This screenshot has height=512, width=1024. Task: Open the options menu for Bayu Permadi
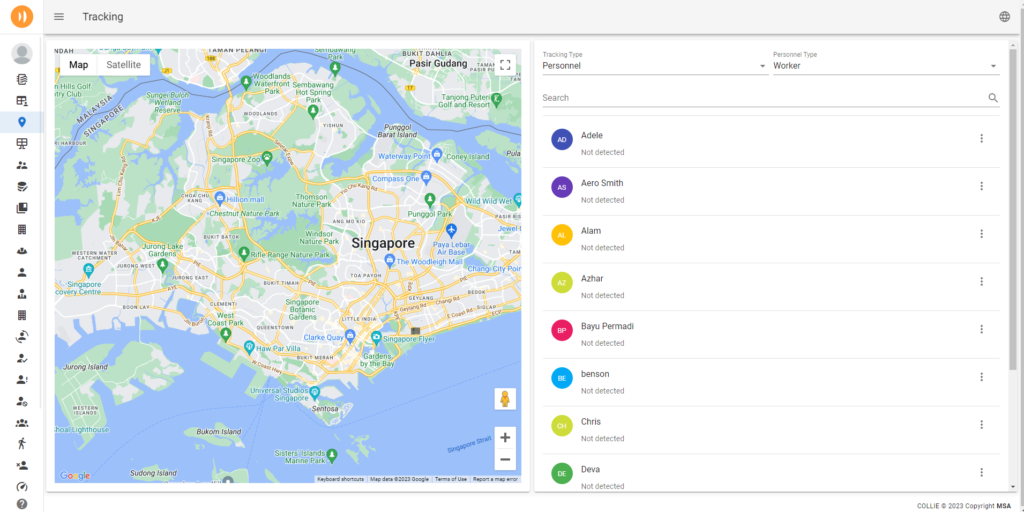click(981, 329)
